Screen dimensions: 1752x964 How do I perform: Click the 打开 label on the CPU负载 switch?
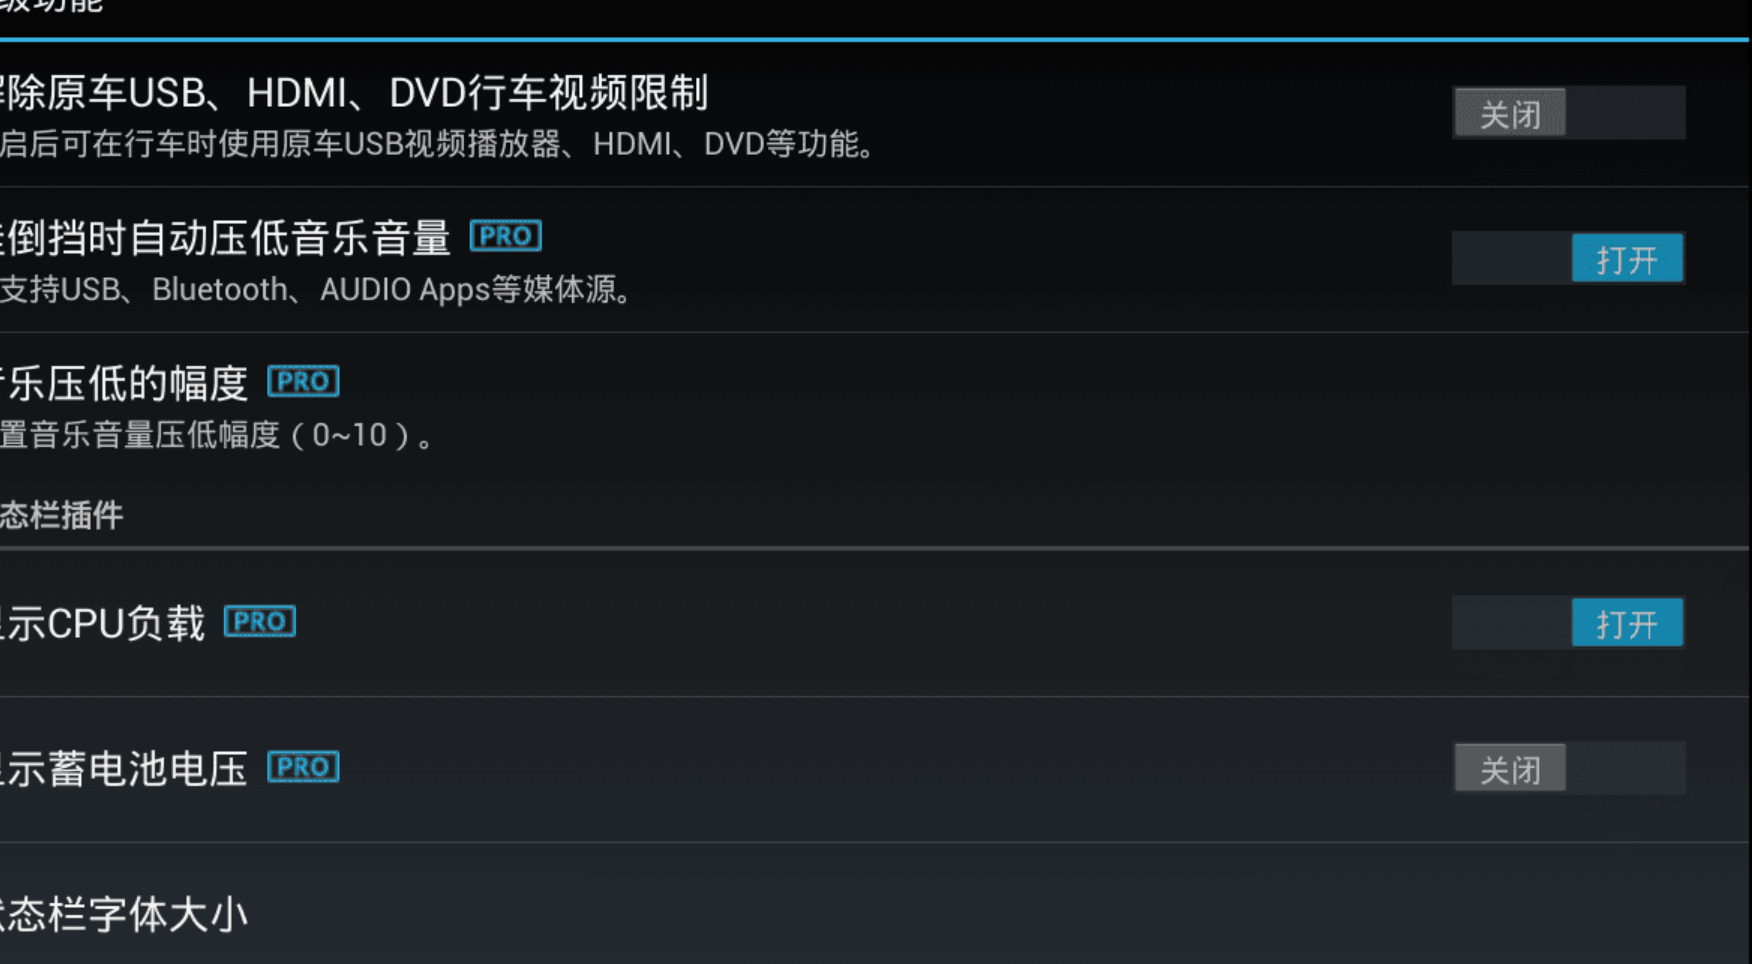pyautogui.click(x=1627, y=624)
